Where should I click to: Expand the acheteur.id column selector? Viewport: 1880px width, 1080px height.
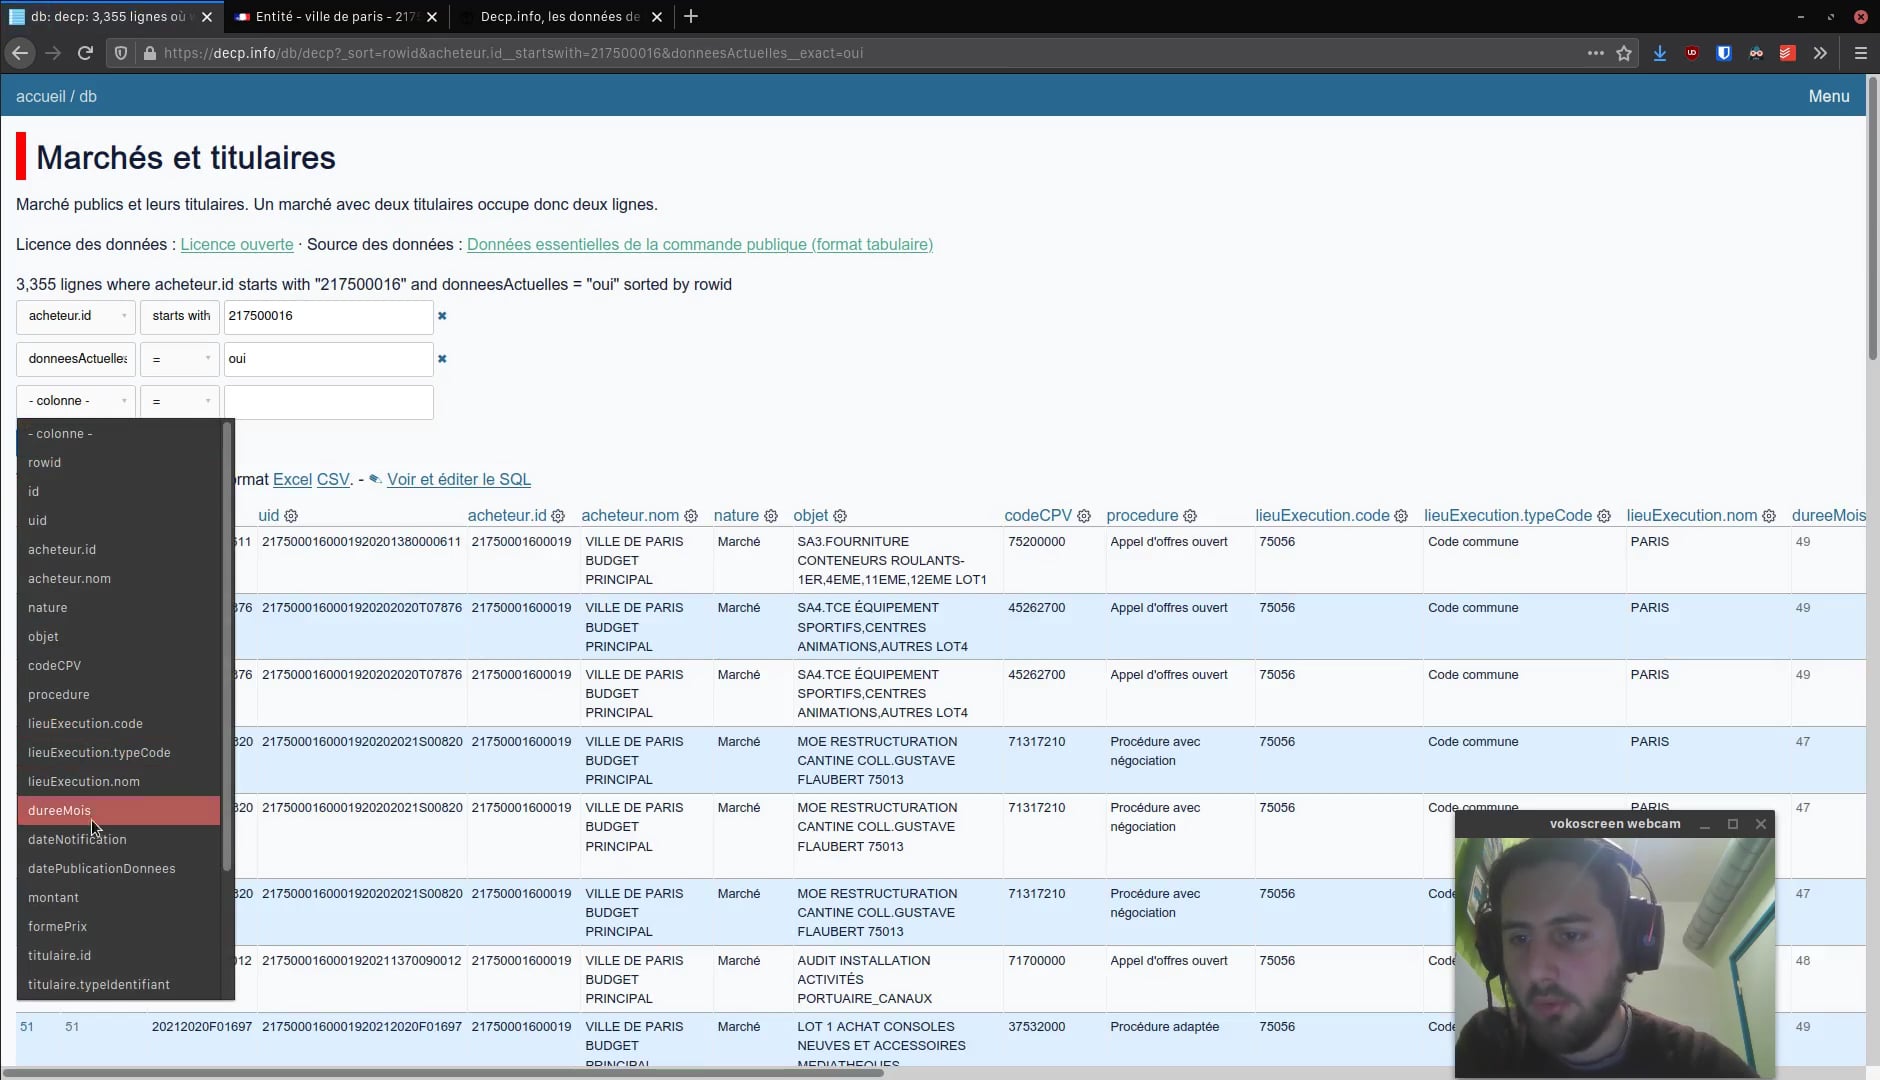pyautogui.click(x=76, y=316)
